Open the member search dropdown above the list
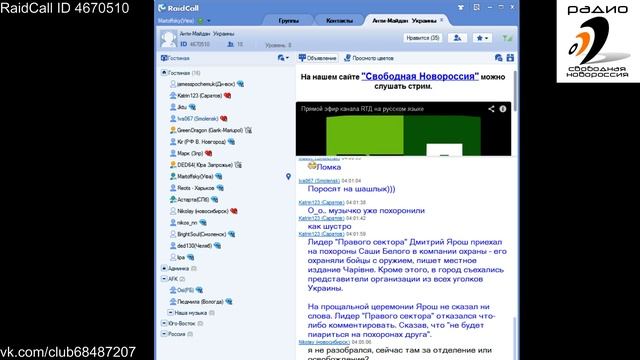 pyautogui.click(x=283, y=58)
